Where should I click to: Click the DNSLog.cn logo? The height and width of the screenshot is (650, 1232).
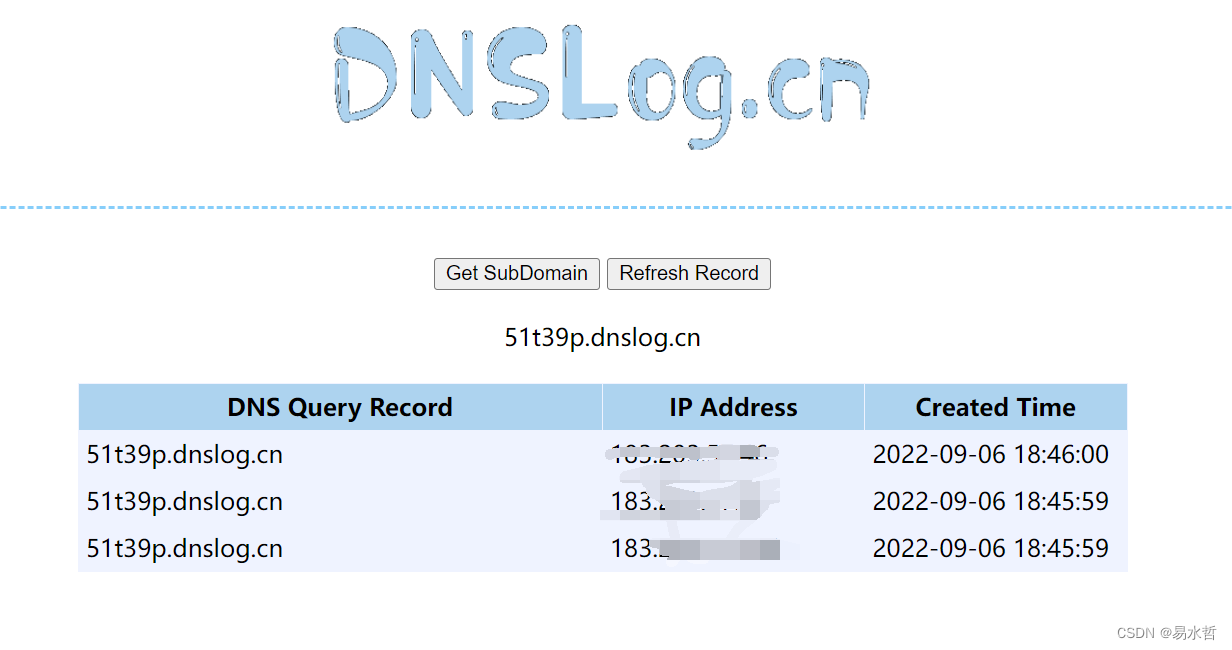tap(601, 87)
